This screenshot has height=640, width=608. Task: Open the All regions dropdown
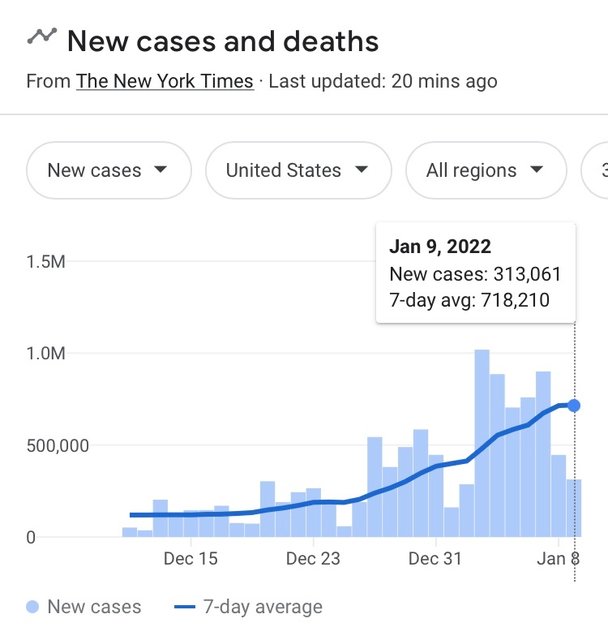484,170
